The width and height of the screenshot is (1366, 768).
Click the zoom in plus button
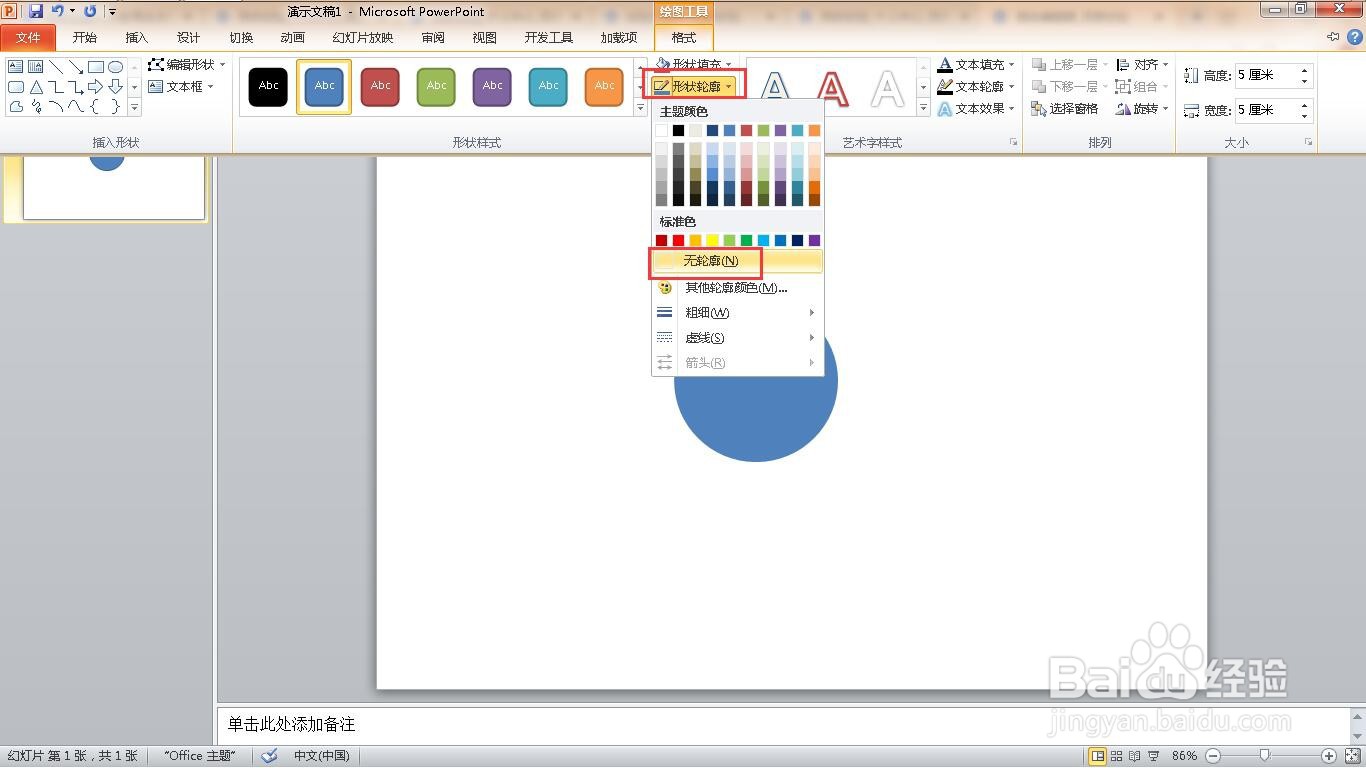click(1329, 756)
